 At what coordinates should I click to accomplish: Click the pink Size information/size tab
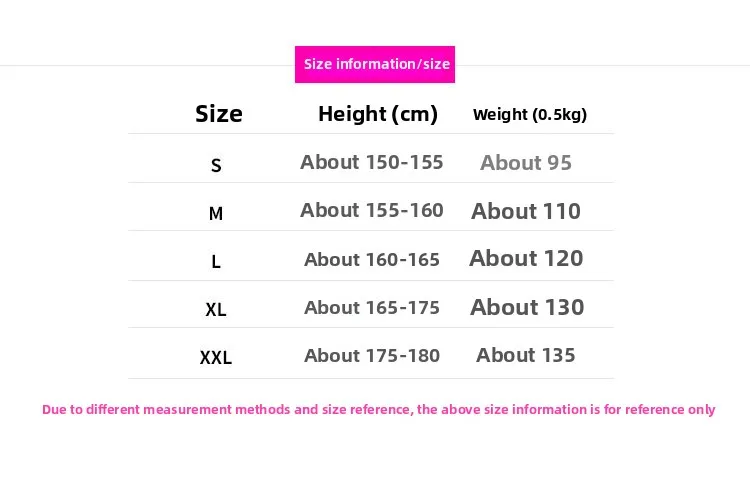point(375,64)
